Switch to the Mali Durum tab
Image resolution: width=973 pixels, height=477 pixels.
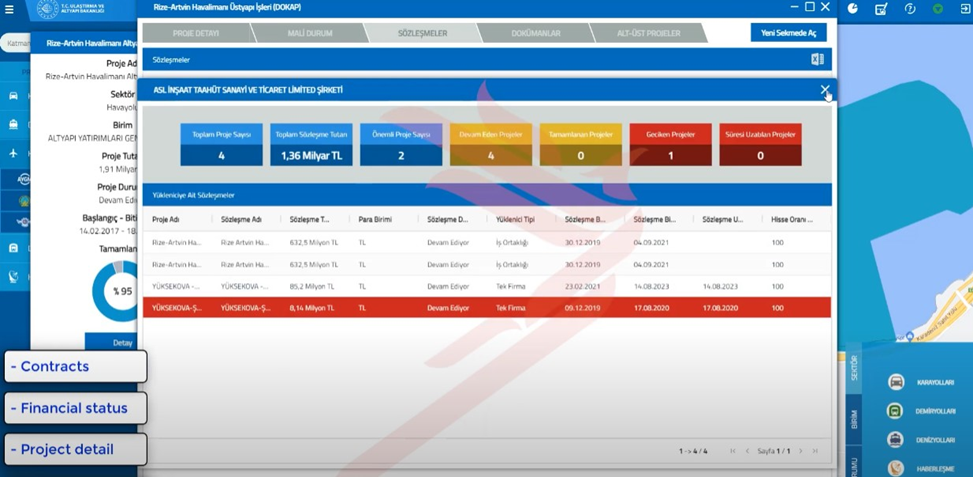point(310,33)
